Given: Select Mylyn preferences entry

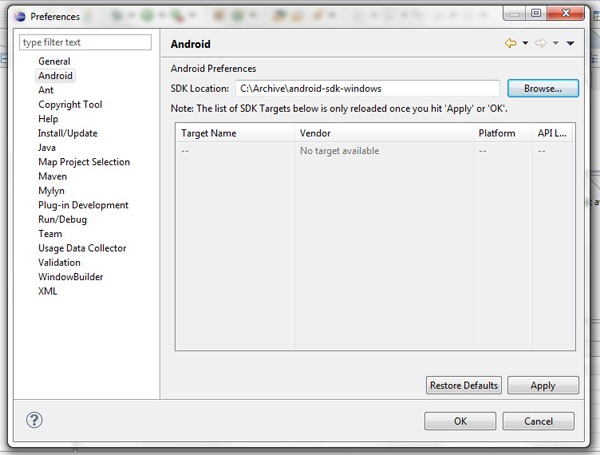Looking at the screenshot, I should [51, 191].
